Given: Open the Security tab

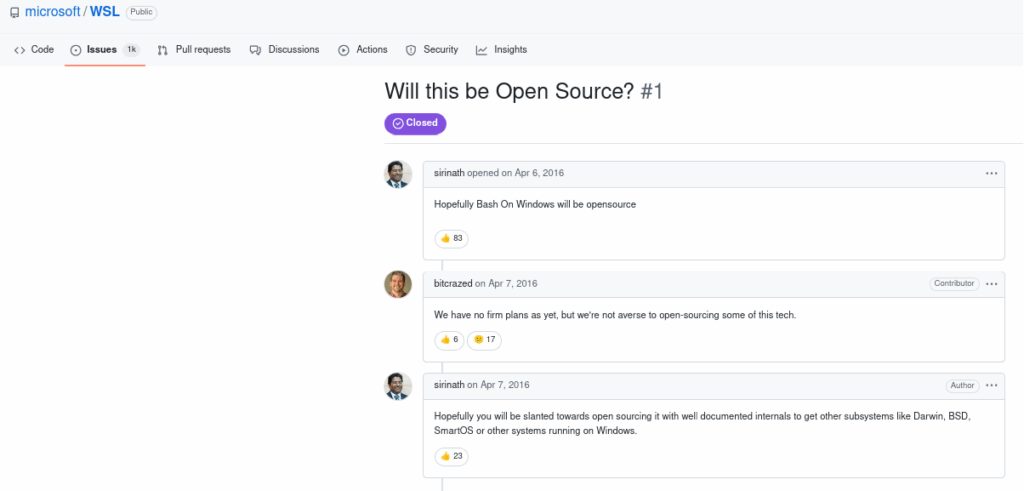Looking at the screenshot, I should click(432, 50).
